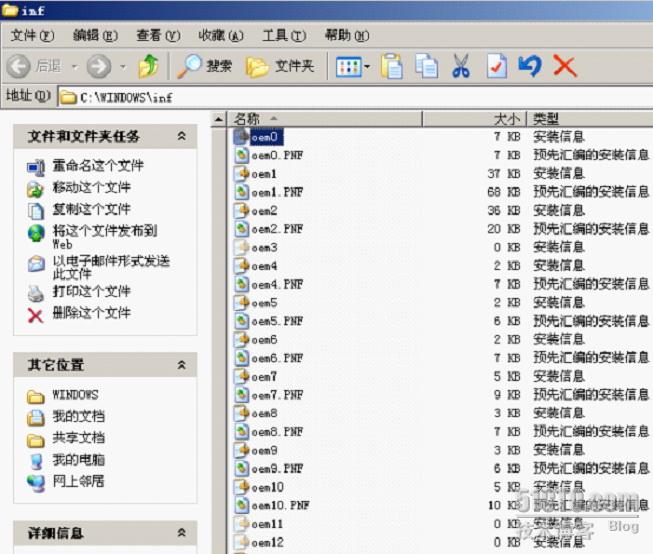Collapse the 详细信息 panel
The width and height of the screenshot is (653, 554).
pos(182,532)
